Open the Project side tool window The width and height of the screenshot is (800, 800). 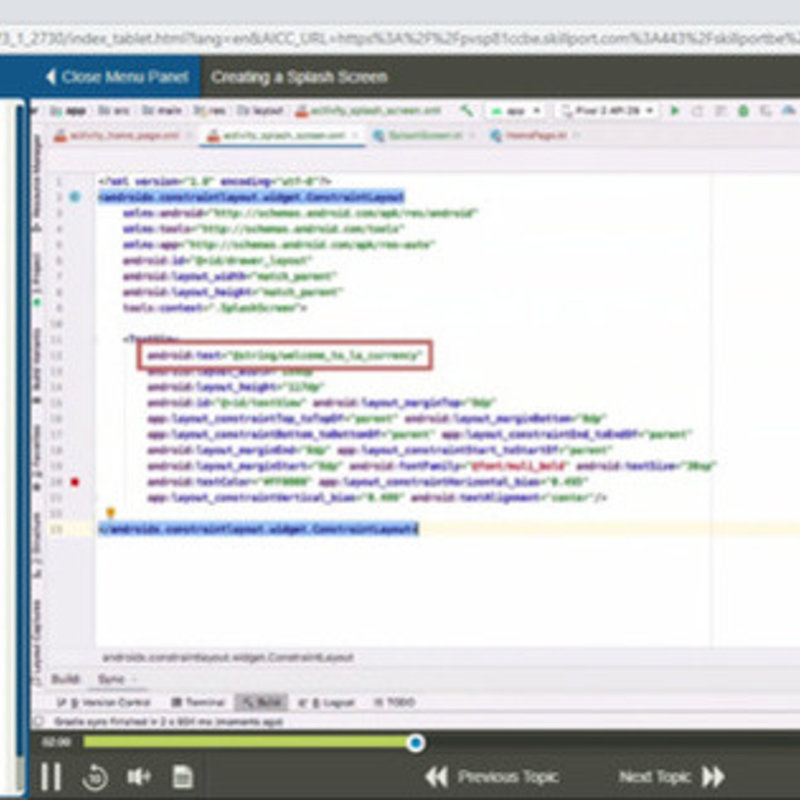[x=37, y=280]
